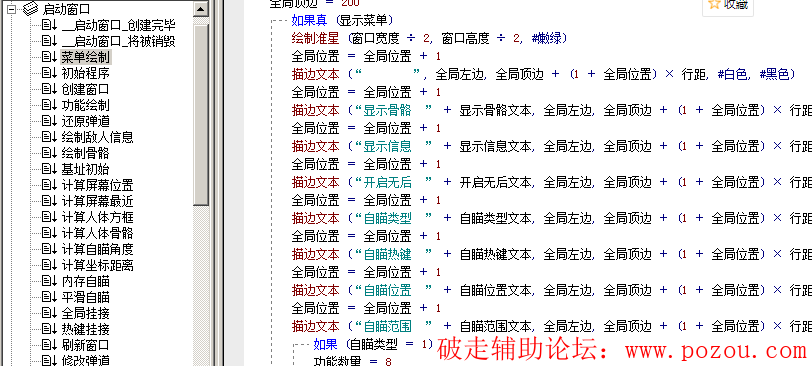Open the 平滑自瞄 entry

[85, 298]
